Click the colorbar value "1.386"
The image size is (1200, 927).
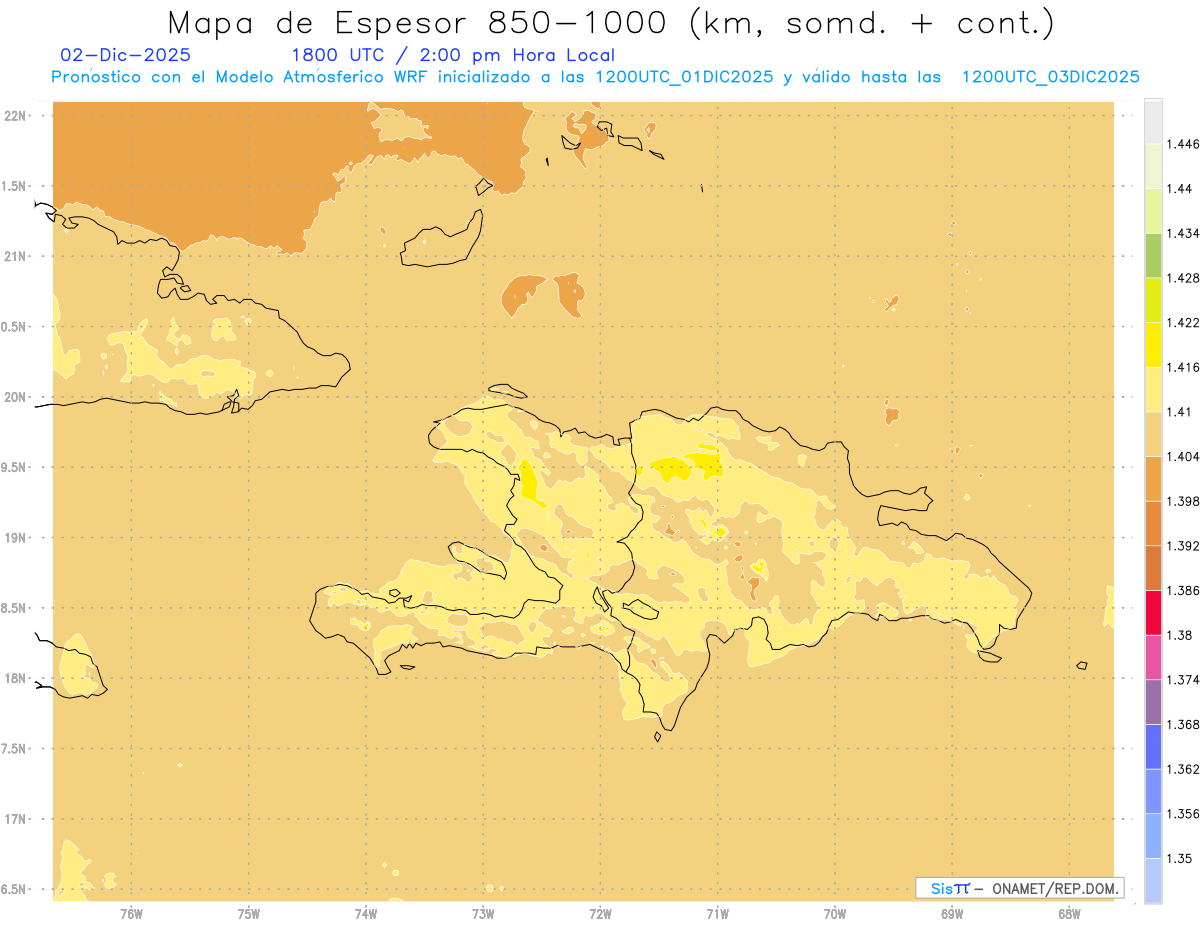point(1183,590)
